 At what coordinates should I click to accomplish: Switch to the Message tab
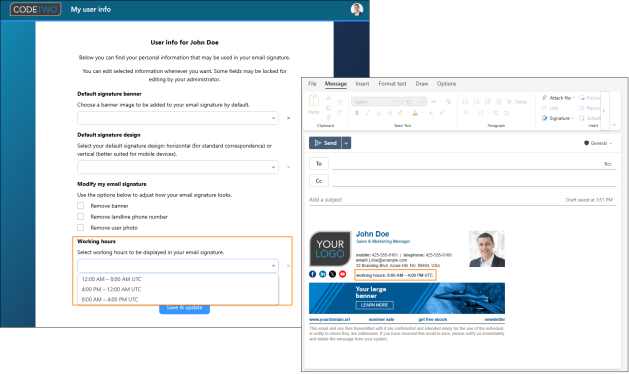coord(336,83)
